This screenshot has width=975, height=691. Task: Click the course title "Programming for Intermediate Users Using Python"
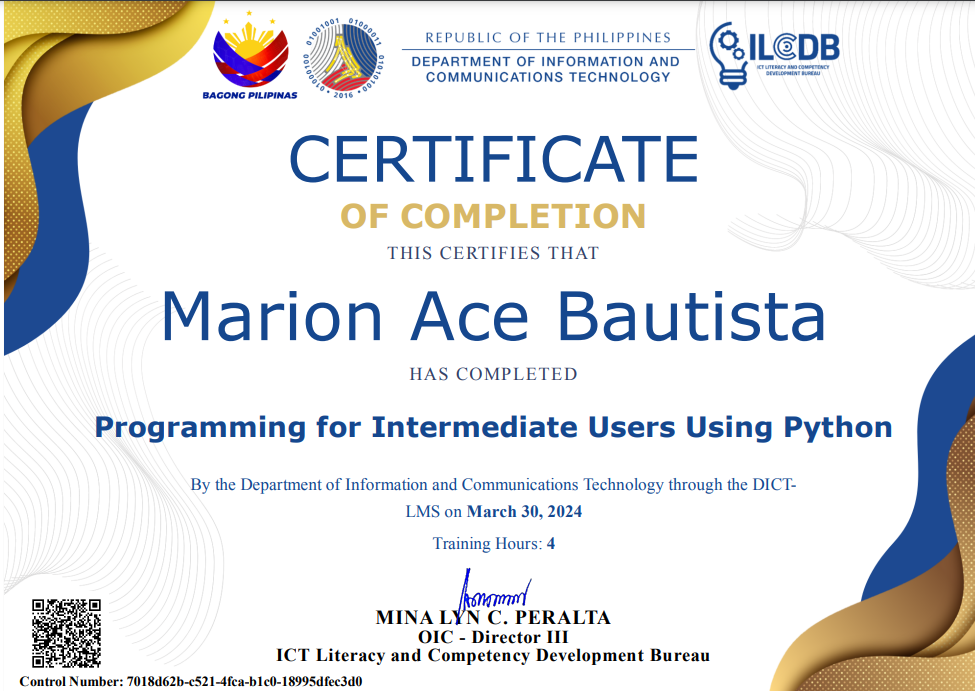(494, 428)
